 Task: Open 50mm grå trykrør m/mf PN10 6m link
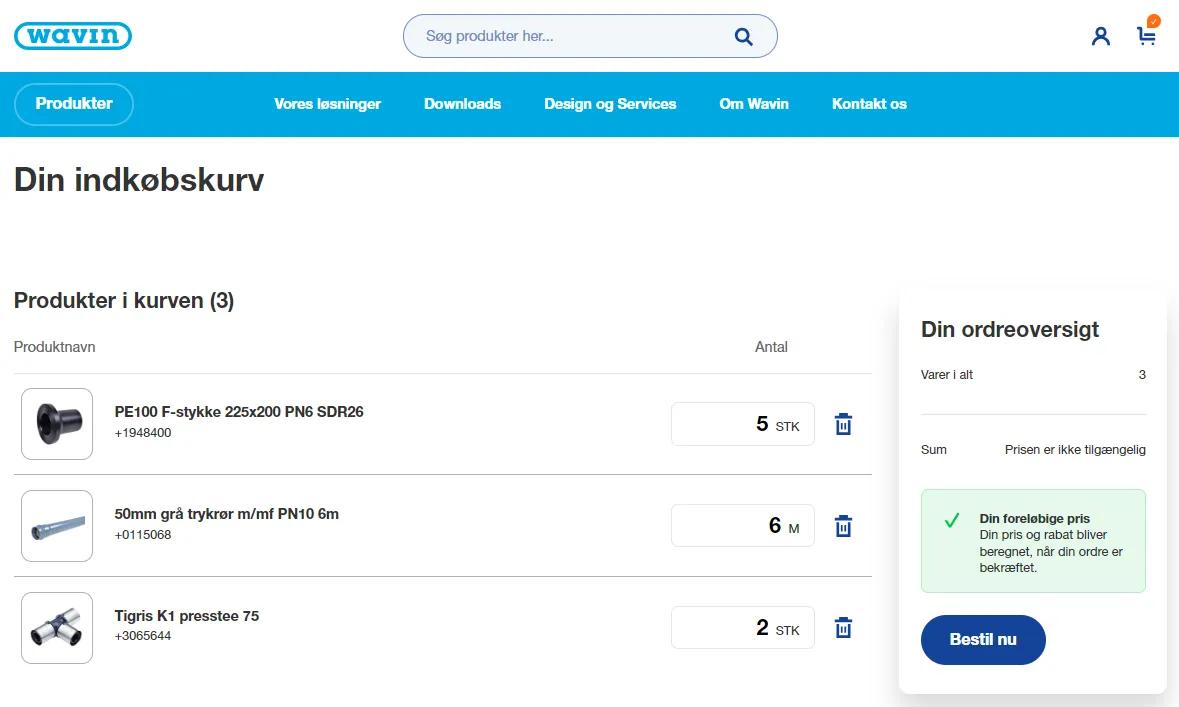pos(226,514)
